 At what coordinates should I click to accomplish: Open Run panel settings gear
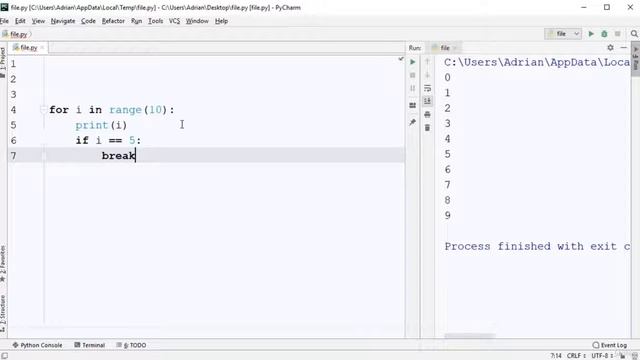point(610,48)
